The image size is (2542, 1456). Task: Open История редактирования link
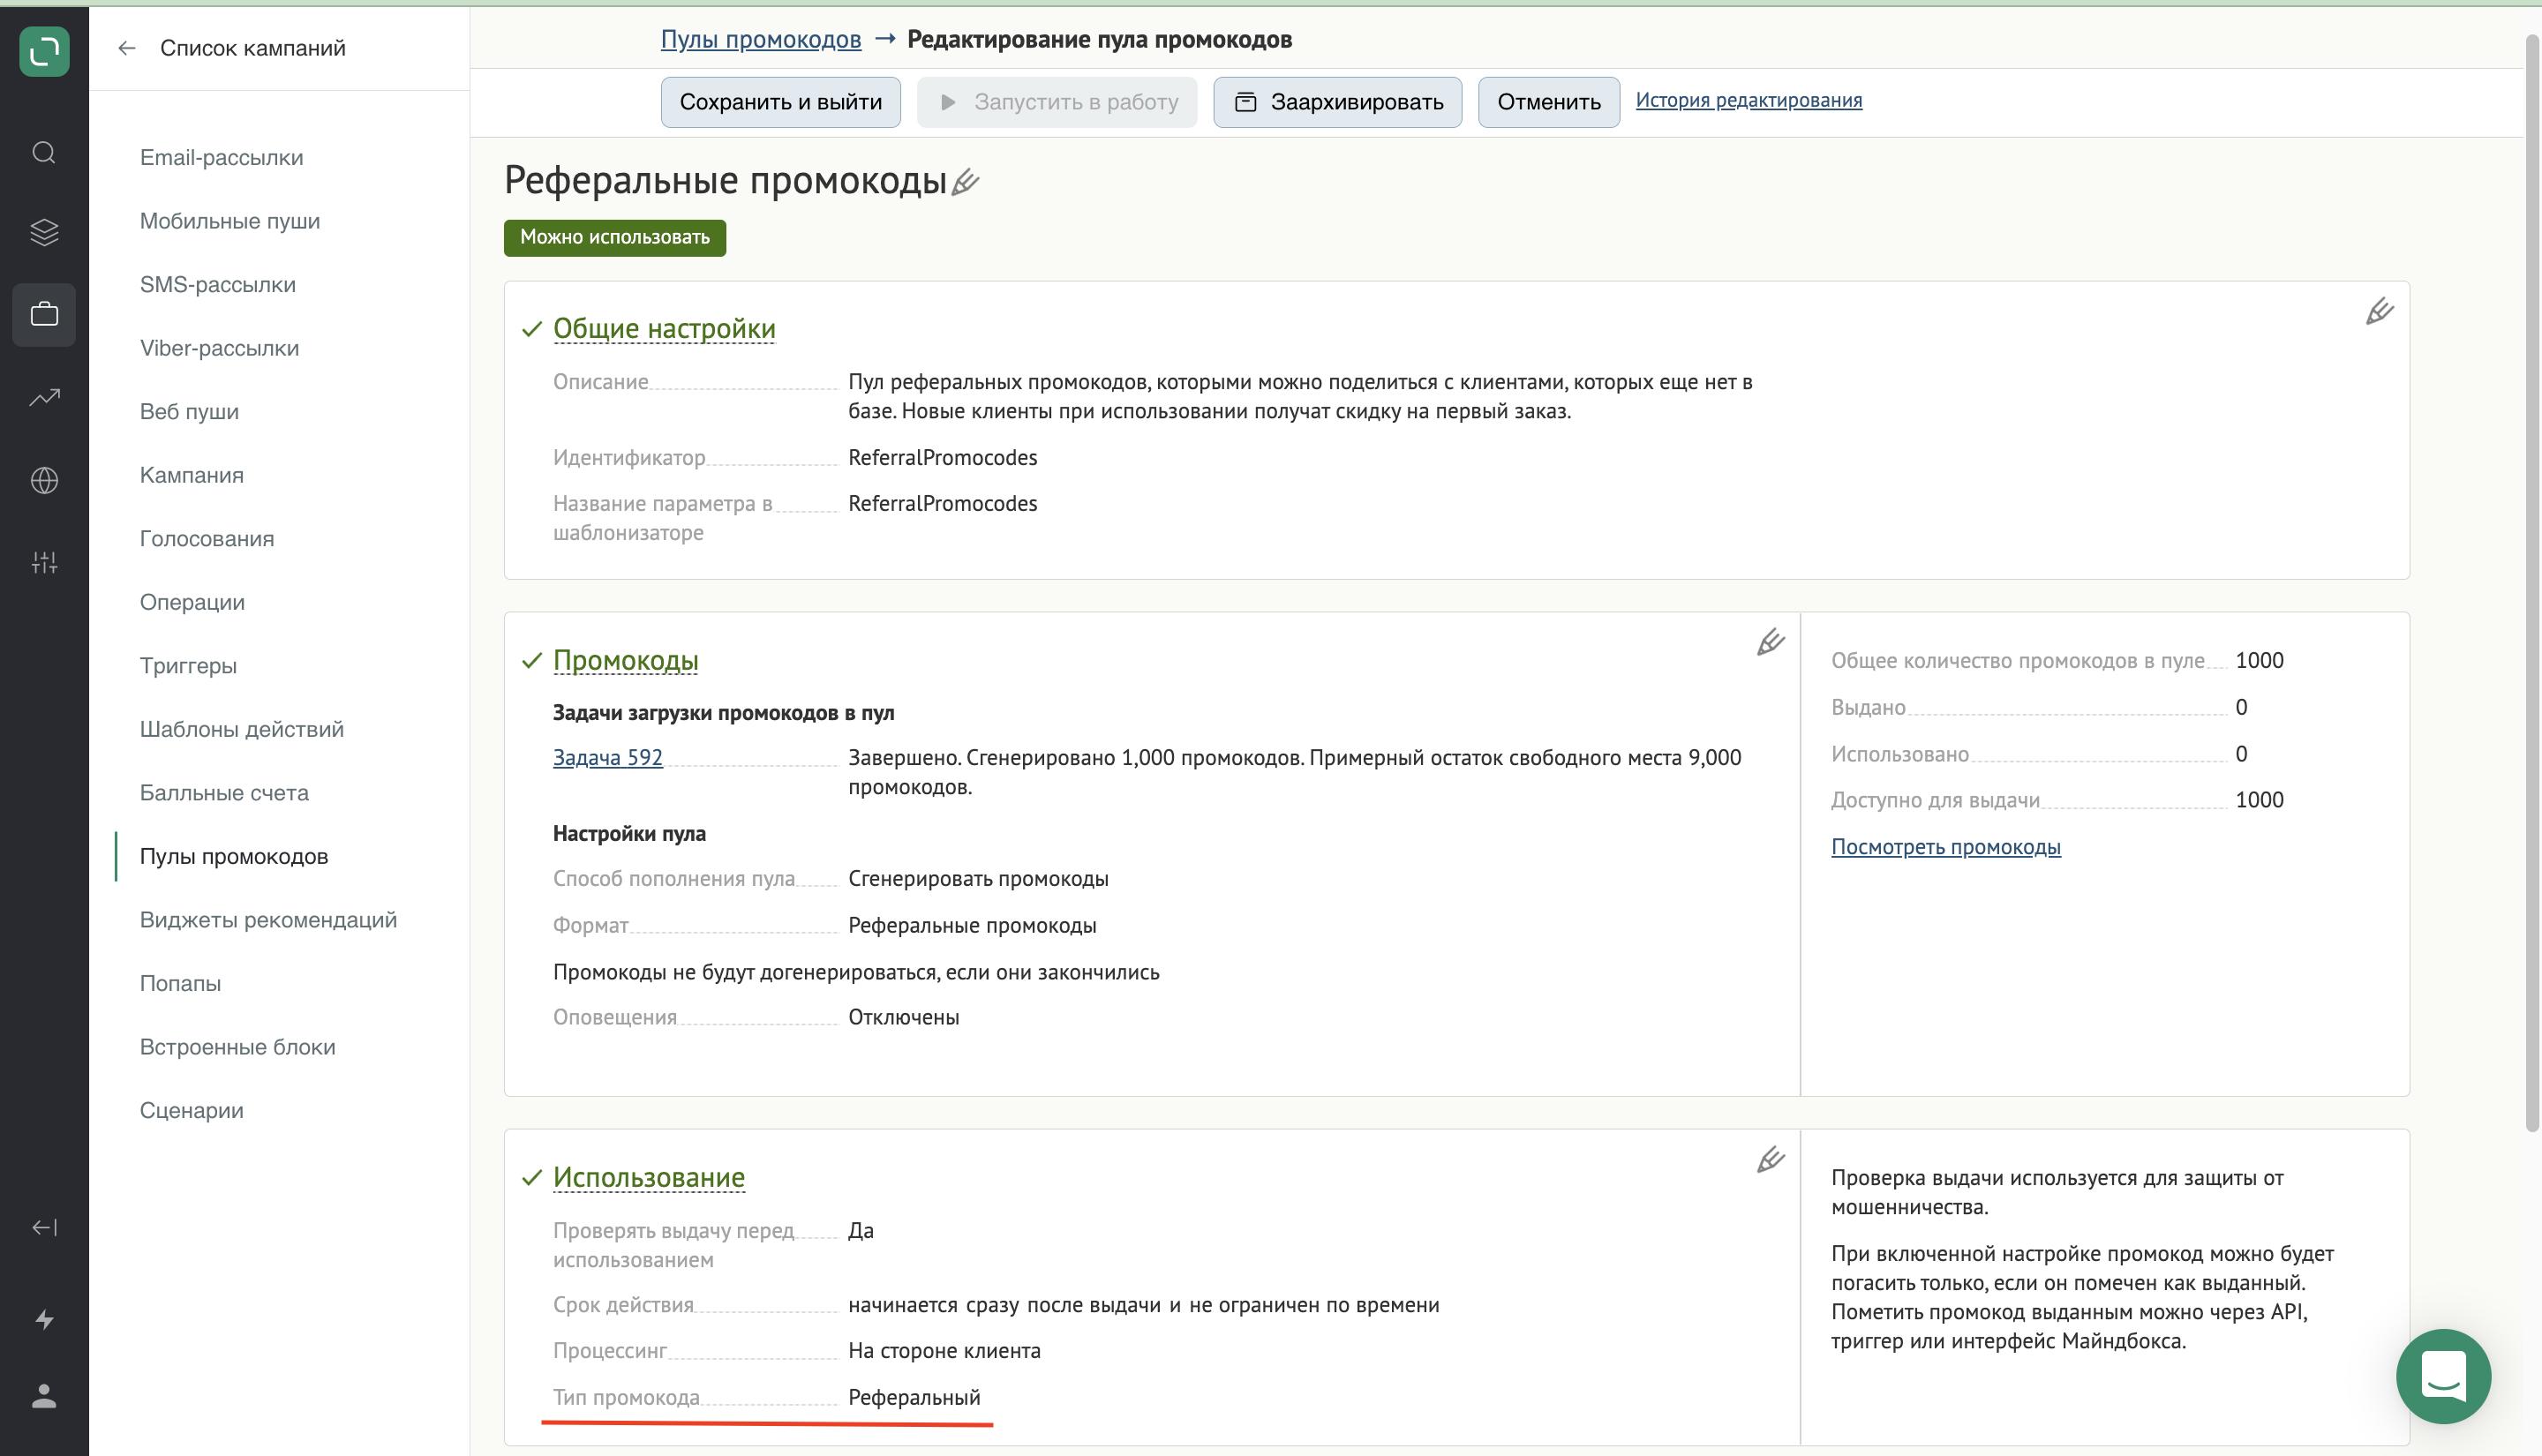pyautogui.click(x=1748, y=100)
